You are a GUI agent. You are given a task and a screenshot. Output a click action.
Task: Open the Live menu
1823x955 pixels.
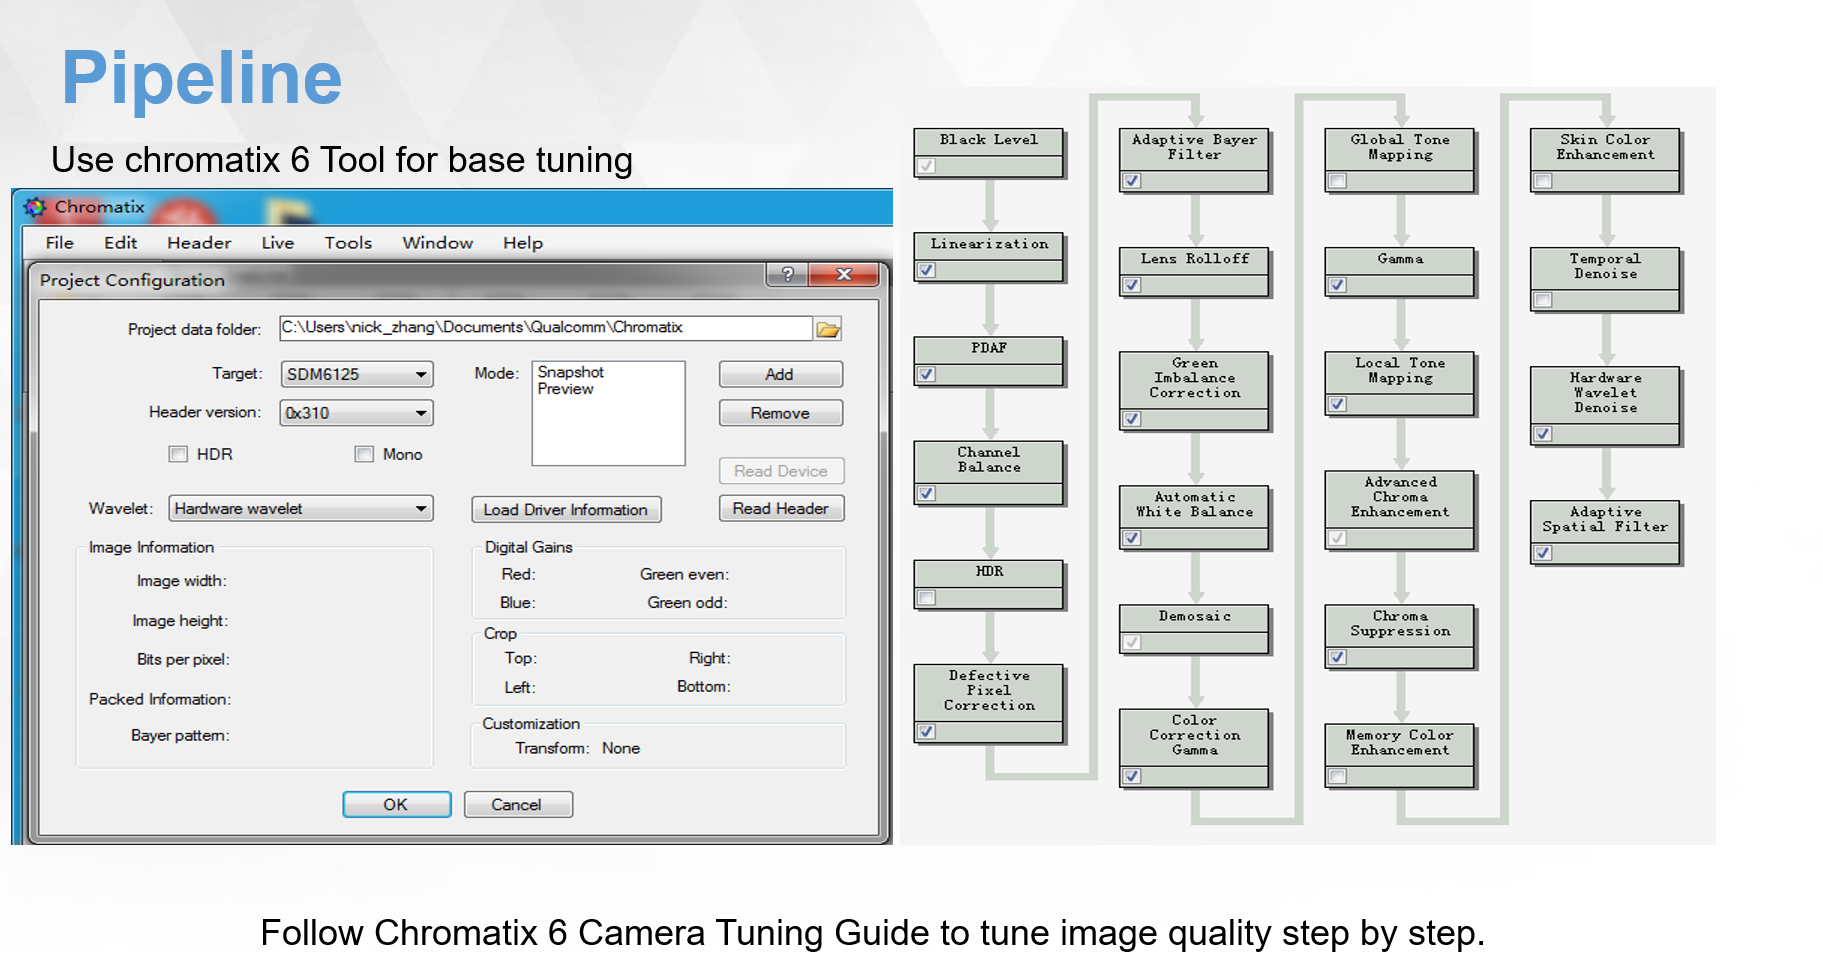point(278,243)
